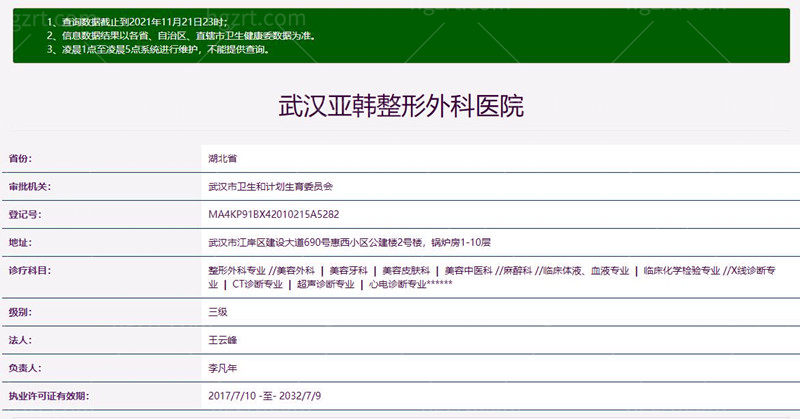The width and height of the screenshot is (800, 419).
Task: Select the 临床化学检验专业 entry
Action: tap(682, 270)
